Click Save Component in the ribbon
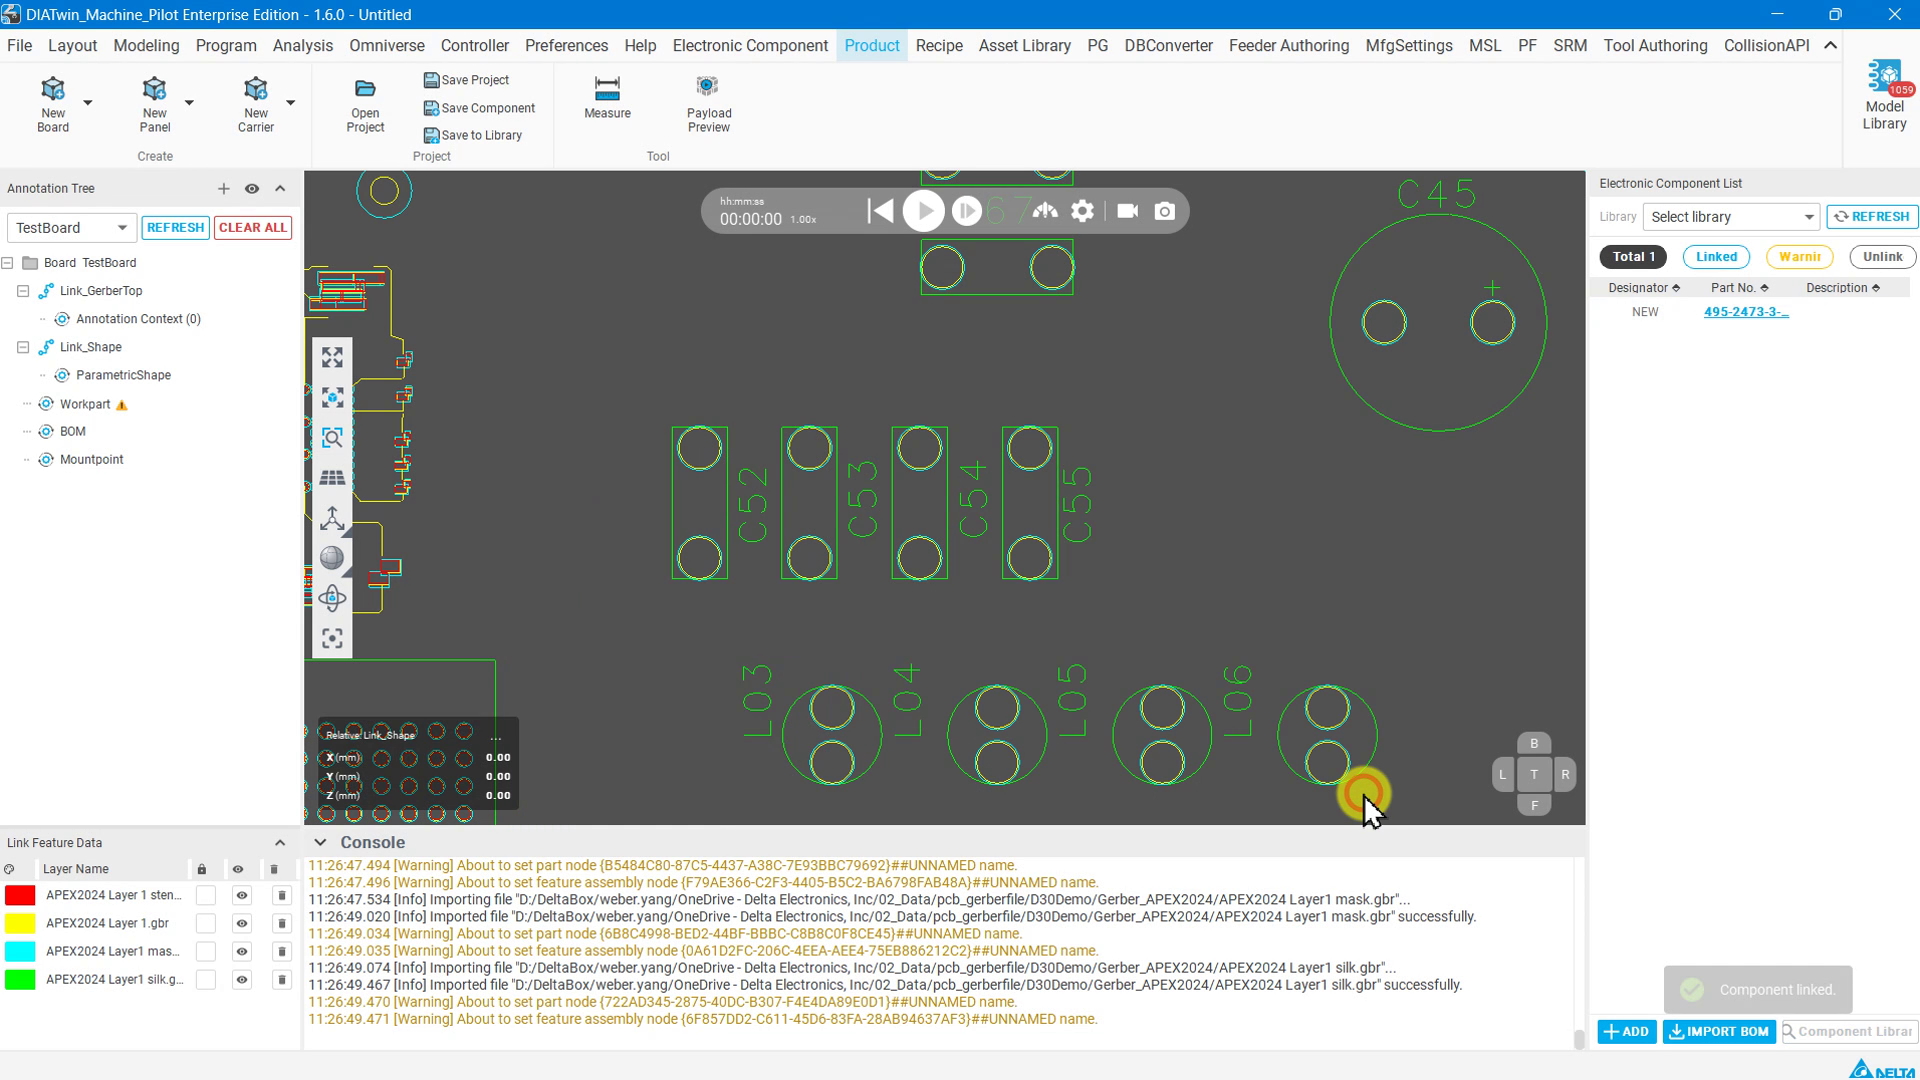The width and height of the screenshot is (1920, 1080). pos(479,108)
